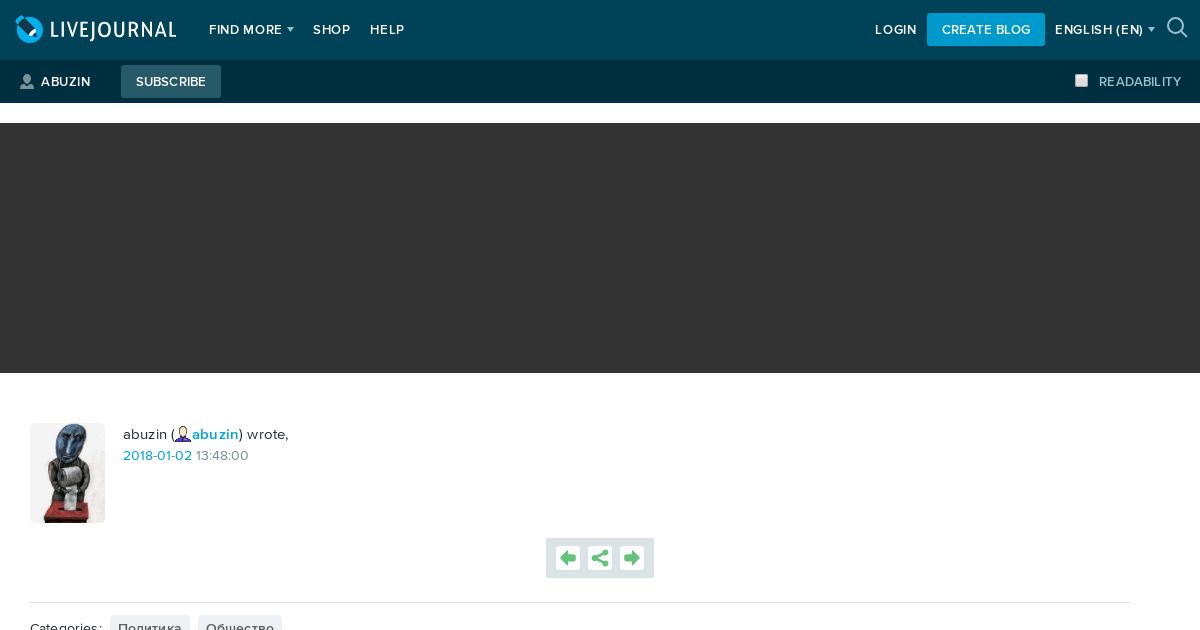Click the user head icon before abuzin link
Screen dimensions: 1200x630
pyautogui.click(x=183, y=434)
